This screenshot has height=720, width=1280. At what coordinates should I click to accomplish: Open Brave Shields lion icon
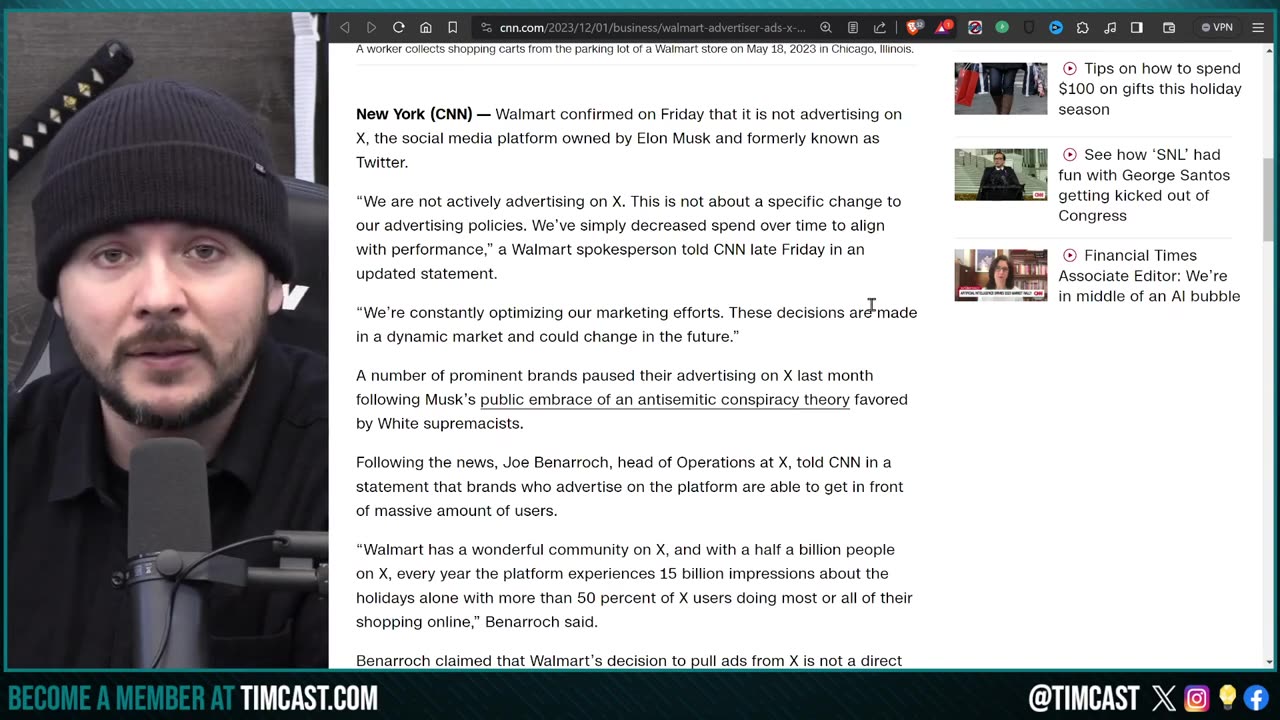tap(915, 28)
